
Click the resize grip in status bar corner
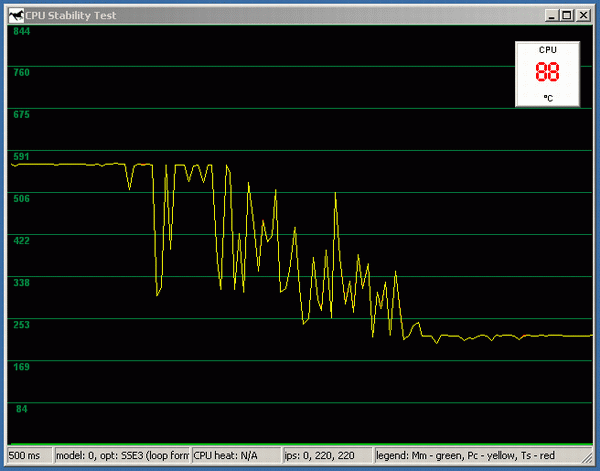click(x=587, y=458)
